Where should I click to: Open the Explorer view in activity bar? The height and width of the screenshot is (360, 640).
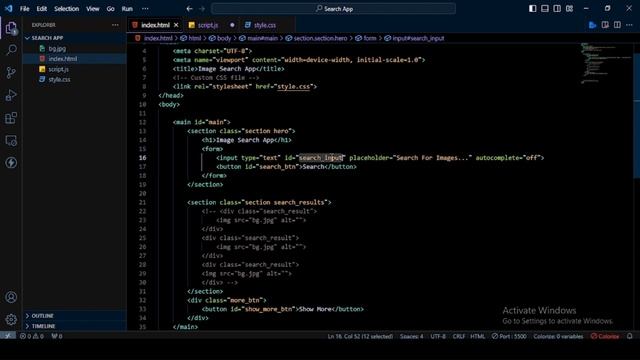click(11, 28)
